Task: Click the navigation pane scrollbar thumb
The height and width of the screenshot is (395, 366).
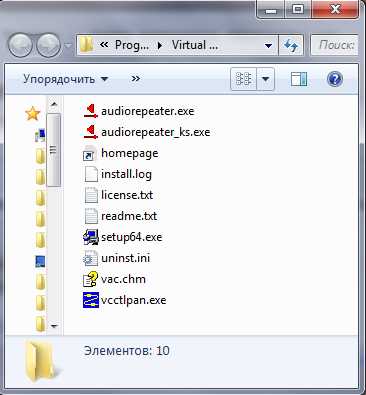Action: pos(54,150)
